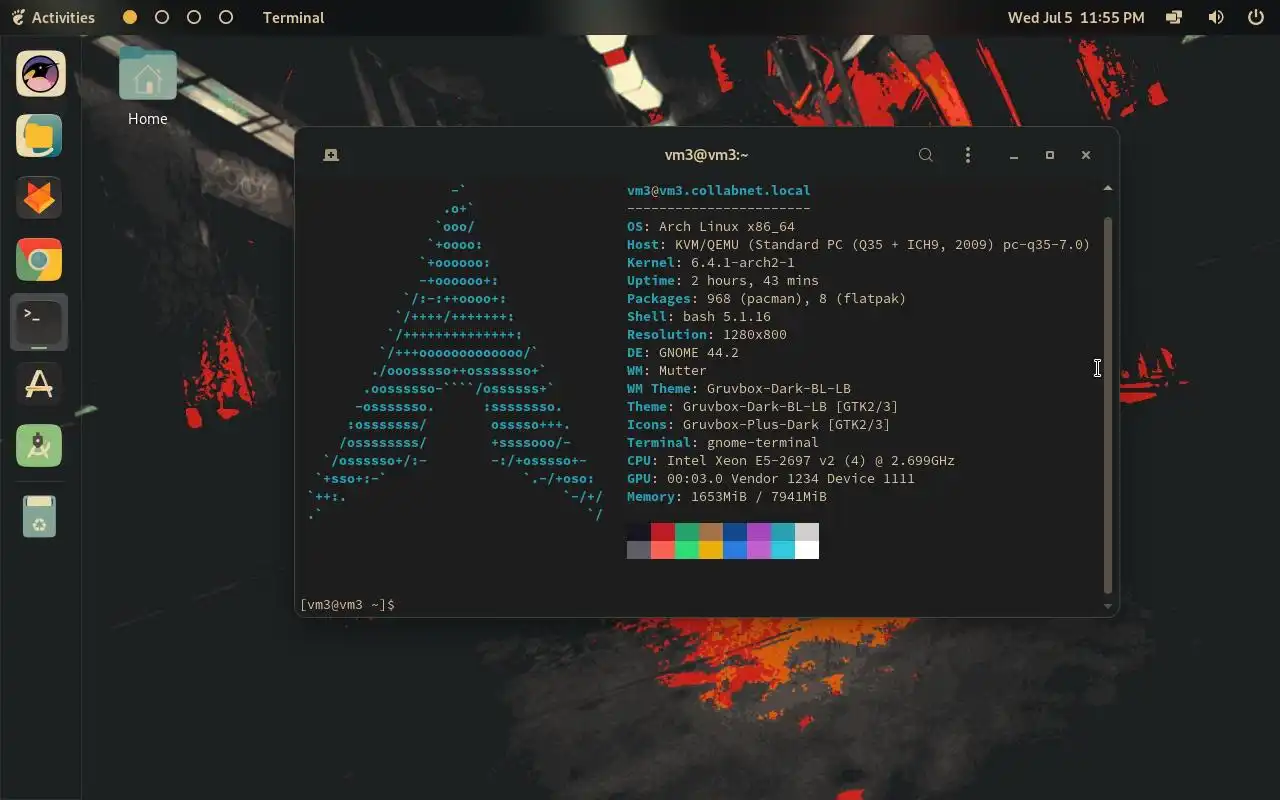Click the pure white color block
1280x800 pixels.
[x=807, y=550]
